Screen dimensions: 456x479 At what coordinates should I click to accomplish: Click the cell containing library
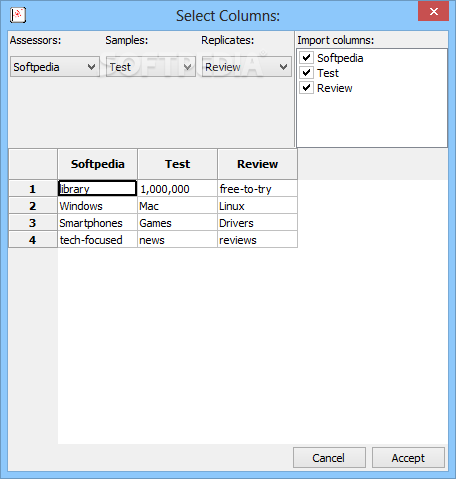coord(97,188)
